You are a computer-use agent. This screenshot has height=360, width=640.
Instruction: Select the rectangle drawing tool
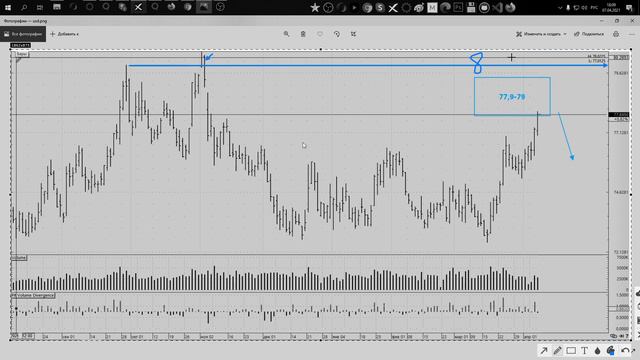pyautogui.click(x=571, y=351)
